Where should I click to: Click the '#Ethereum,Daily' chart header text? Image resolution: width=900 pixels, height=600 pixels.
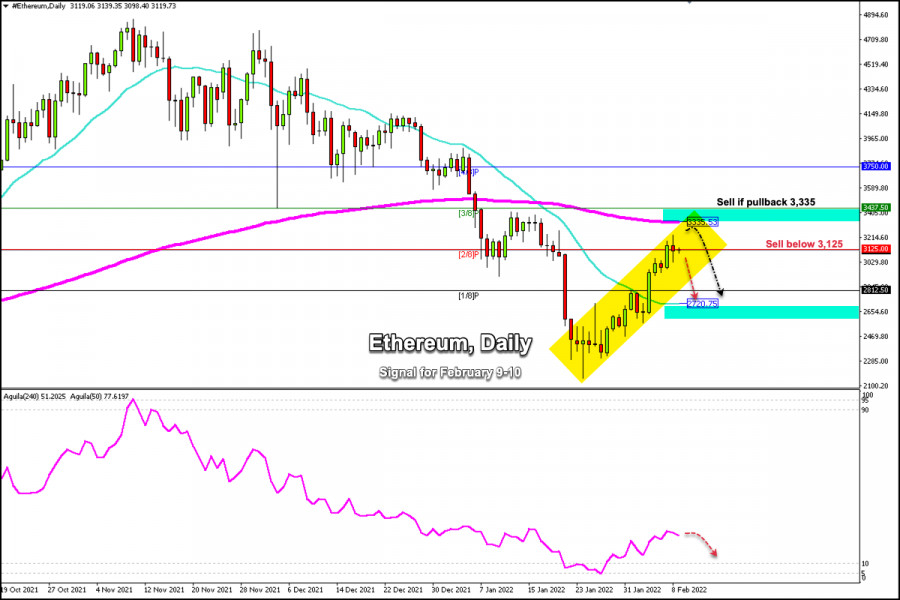[38, 6]
